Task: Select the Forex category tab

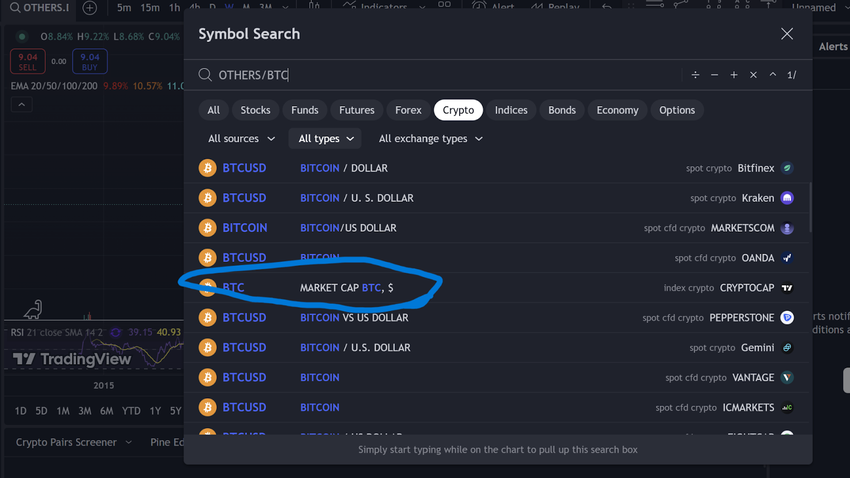Action: pos(408,110)
